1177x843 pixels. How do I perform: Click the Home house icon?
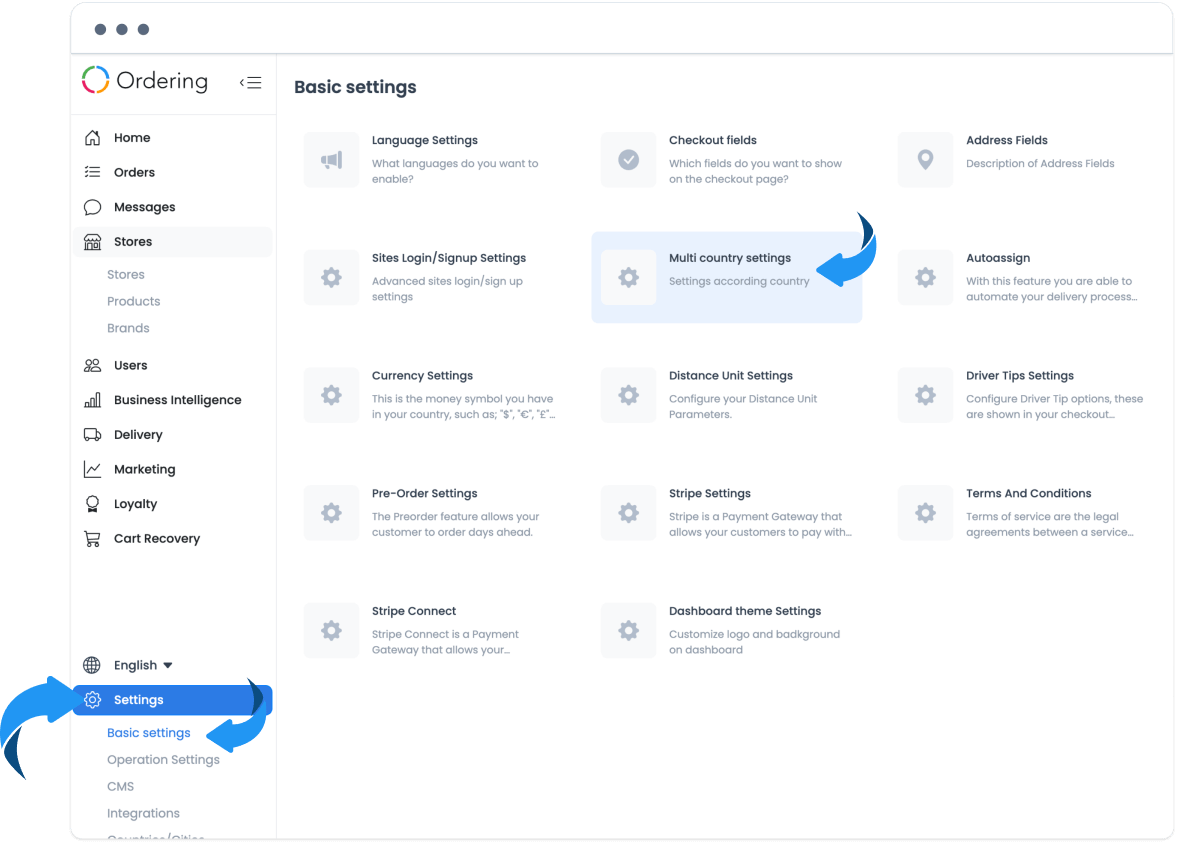click(92, 137)
